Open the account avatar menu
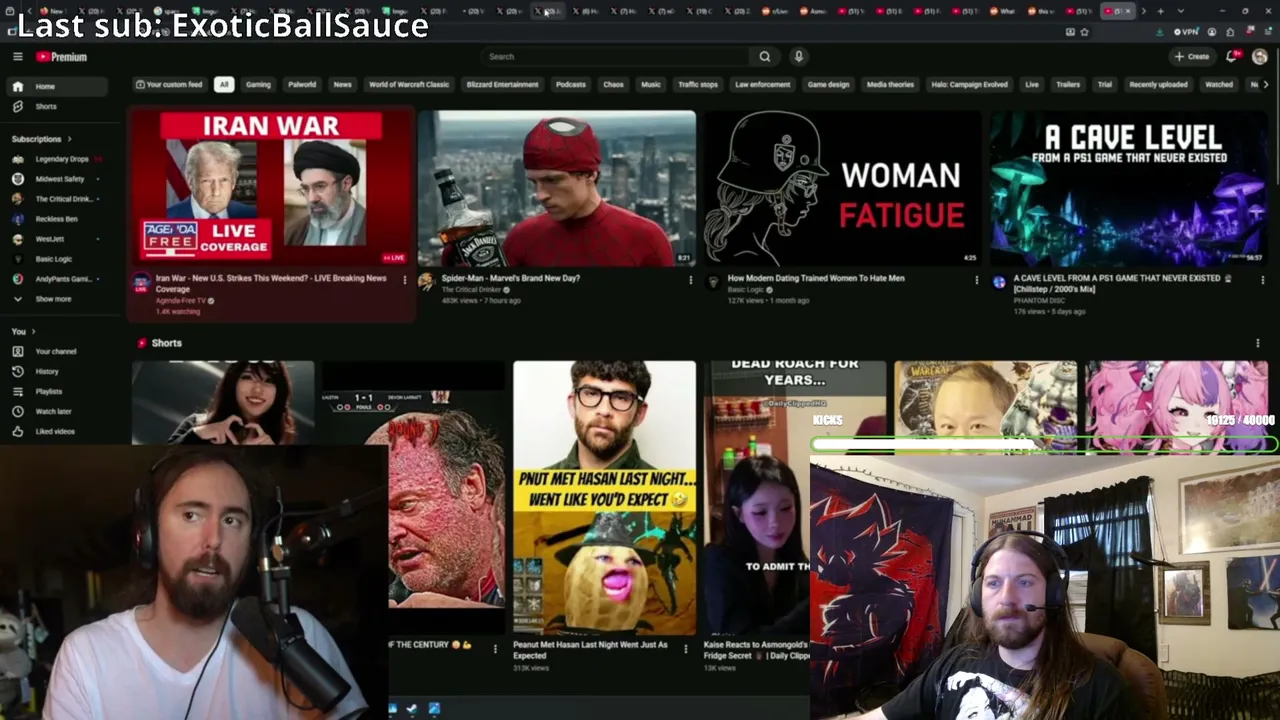Image resolution: width=1280 pixels, height=720 pixels. coord(1259,57)
